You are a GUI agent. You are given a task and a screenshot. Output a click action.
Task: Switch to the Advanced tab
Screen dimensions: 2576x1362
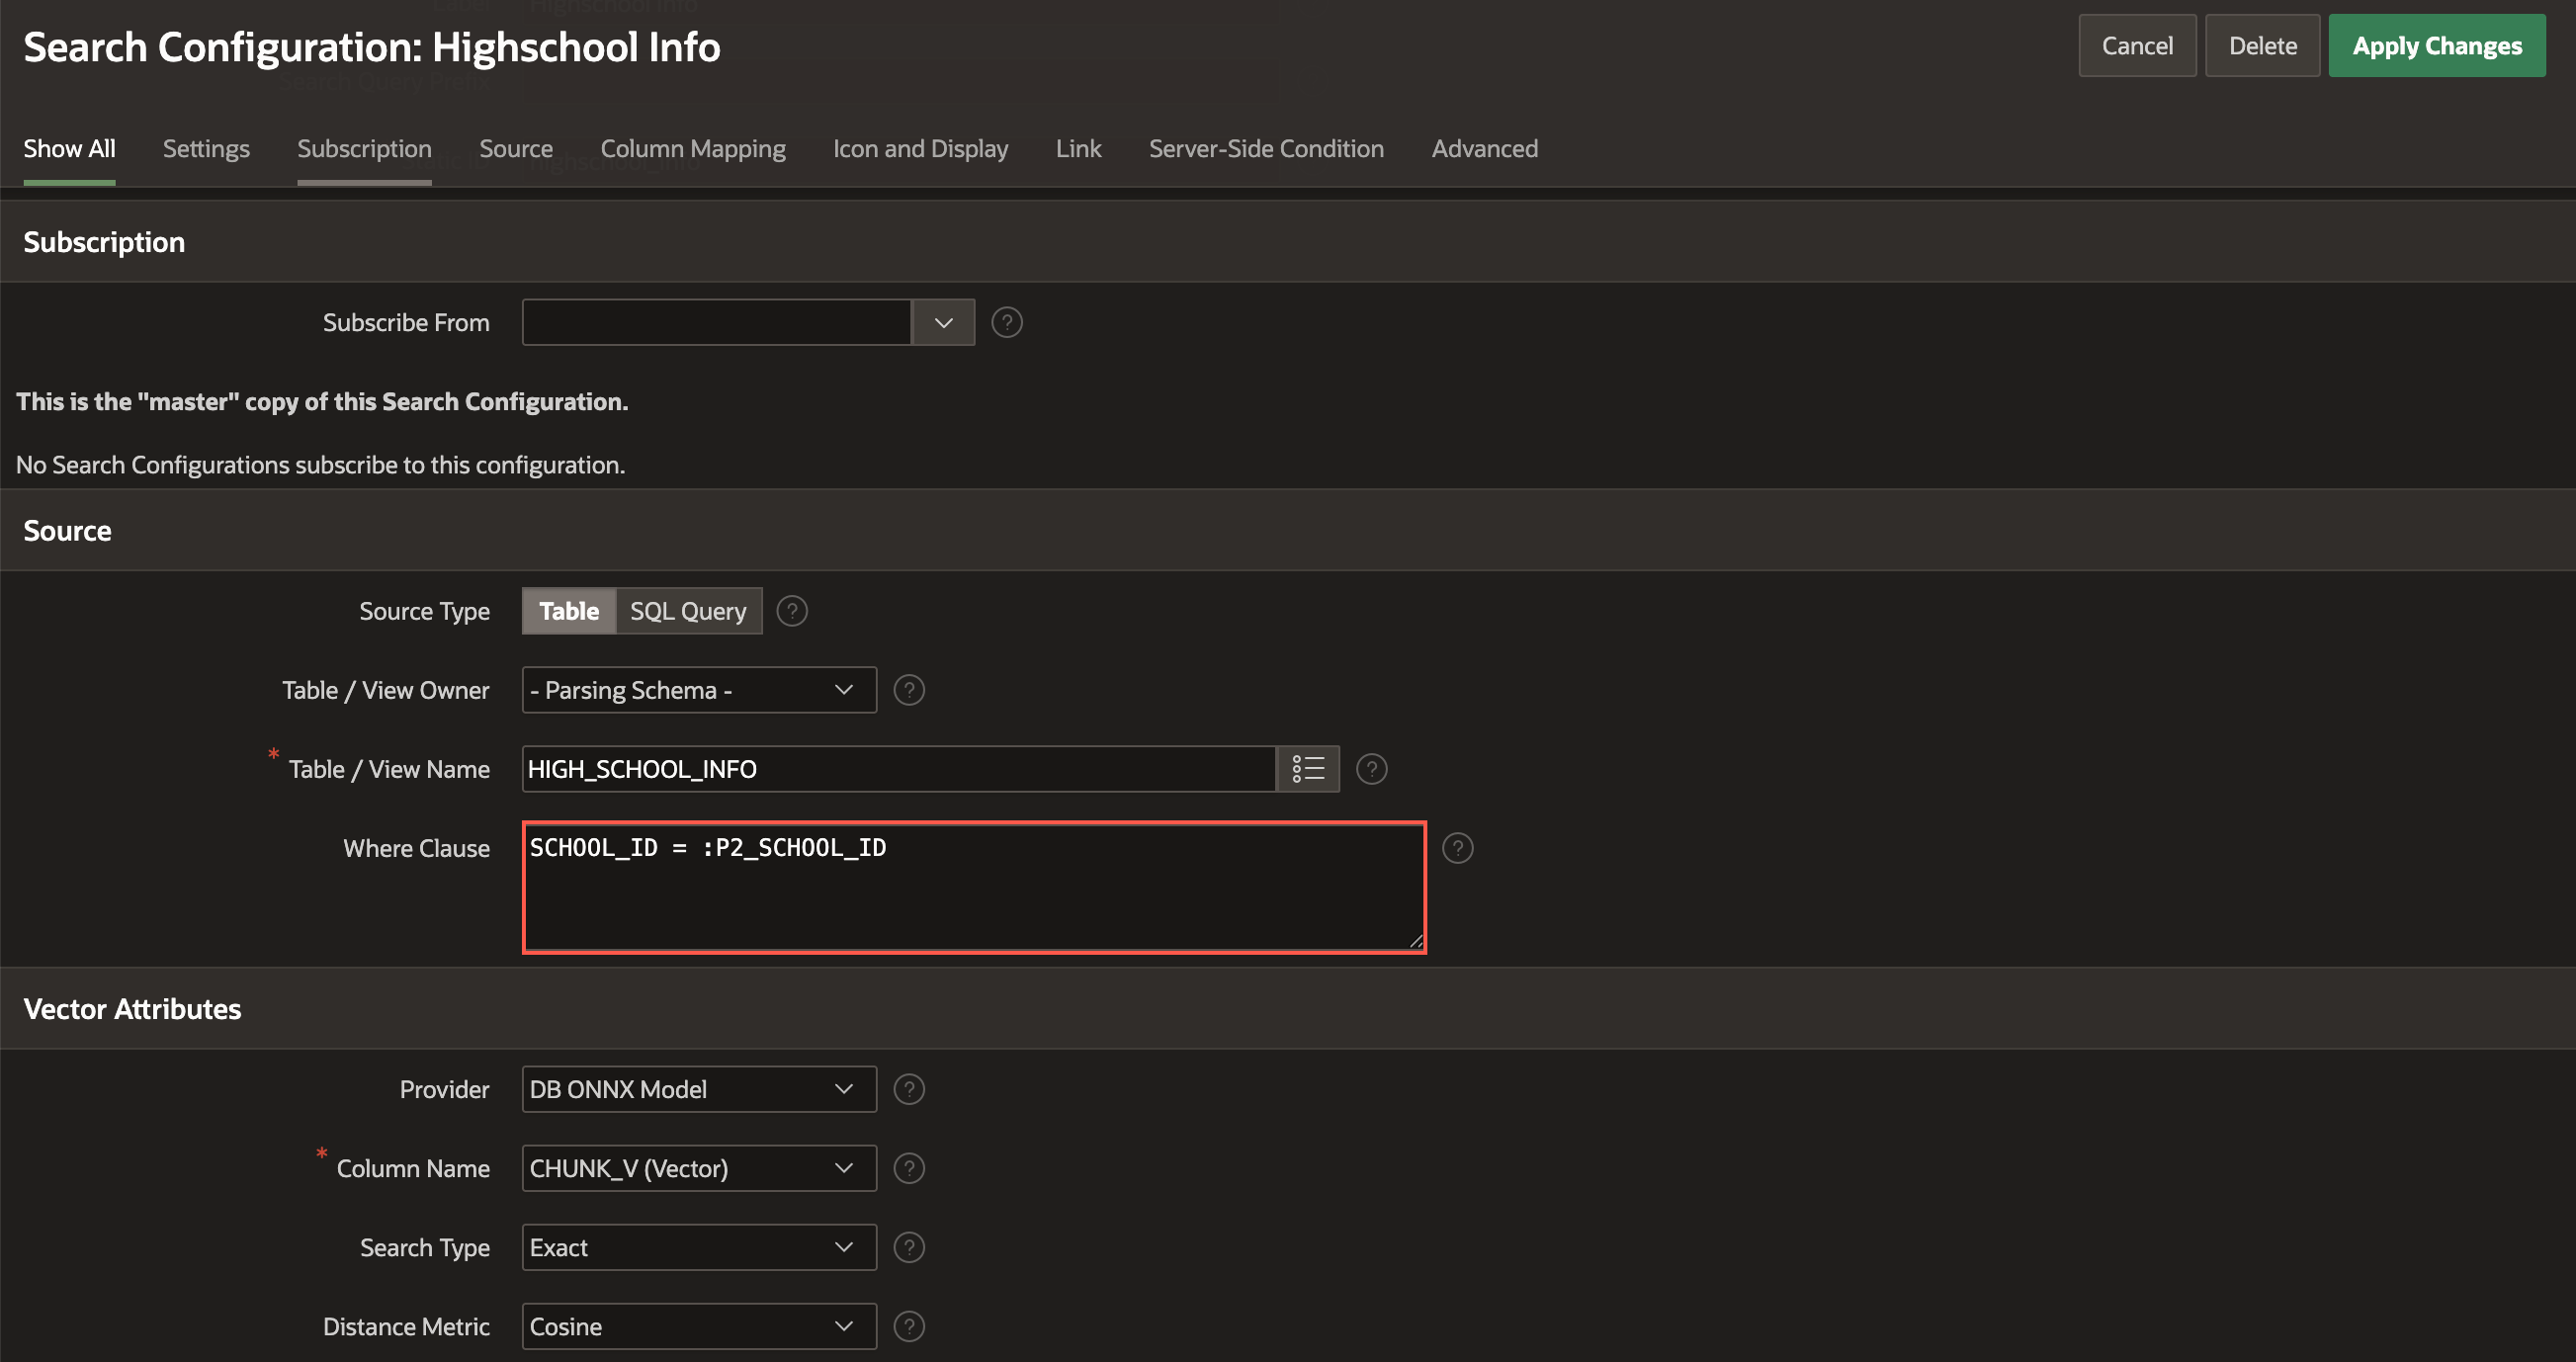pyautogui.click(x=1484, y=148)
